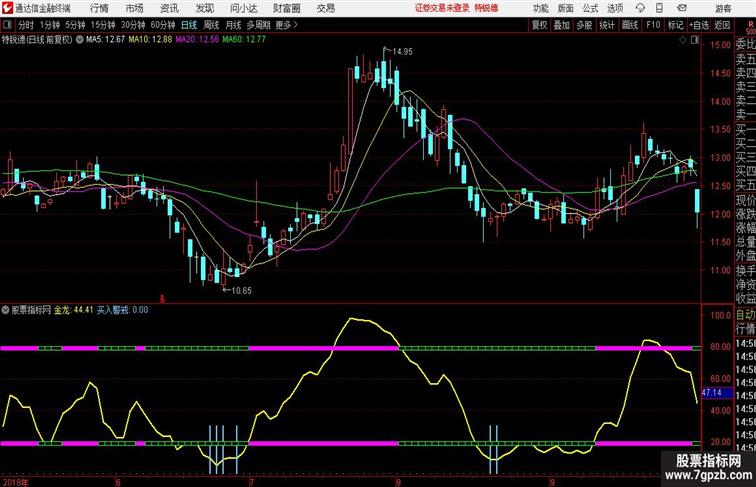Click the MA20: 12.56 indicator value
756x487 pixels.
(x=197, y=40)
